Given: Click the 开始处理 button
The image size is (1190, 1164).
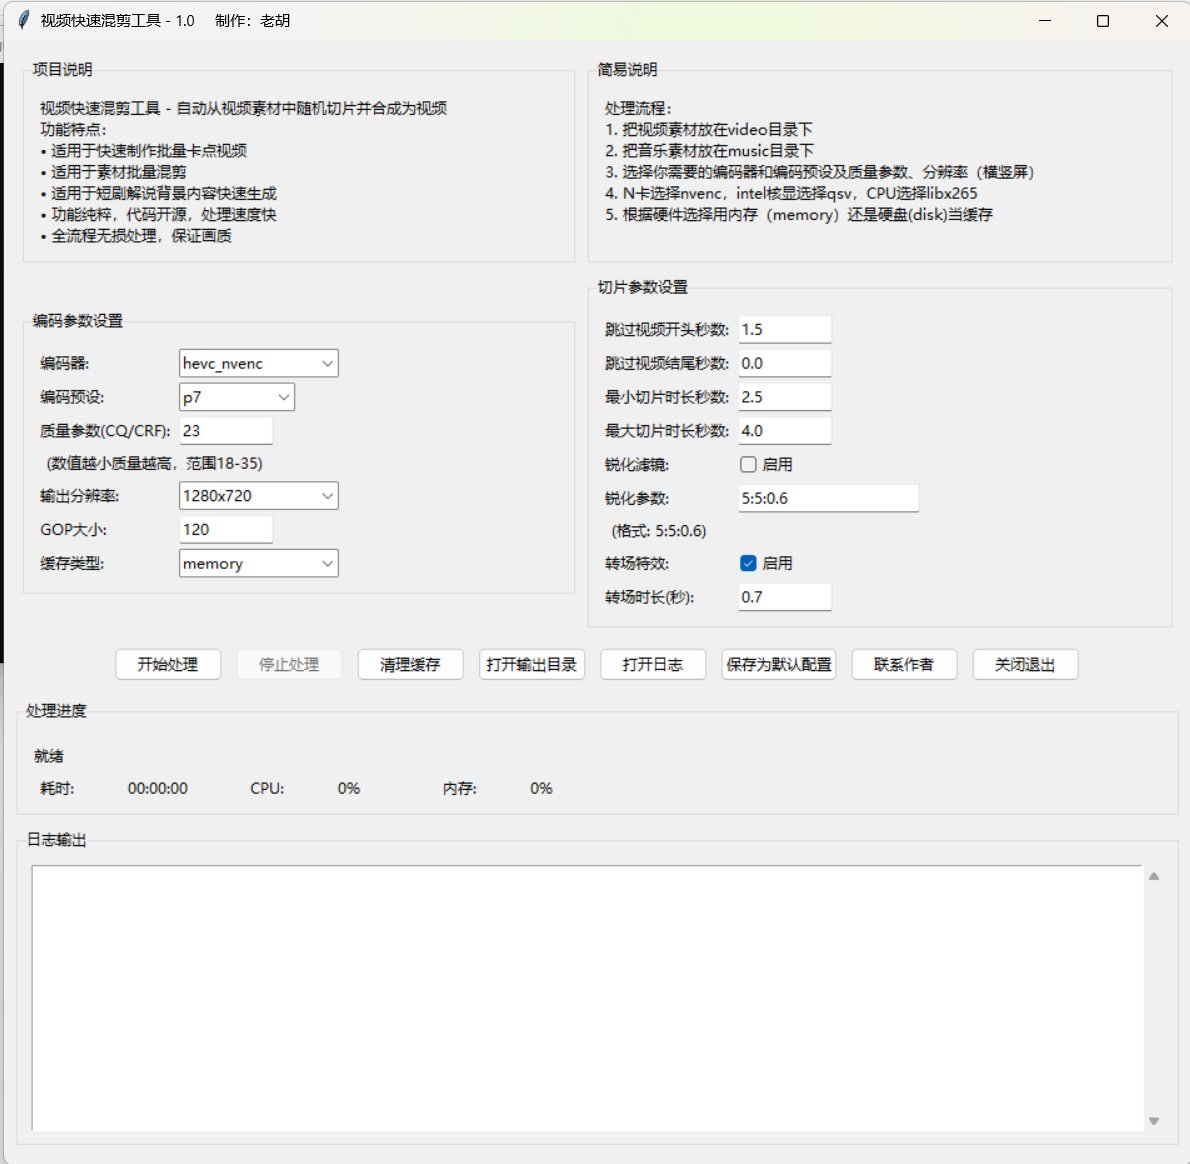Looking at the screenshot, I should (168, 665).
